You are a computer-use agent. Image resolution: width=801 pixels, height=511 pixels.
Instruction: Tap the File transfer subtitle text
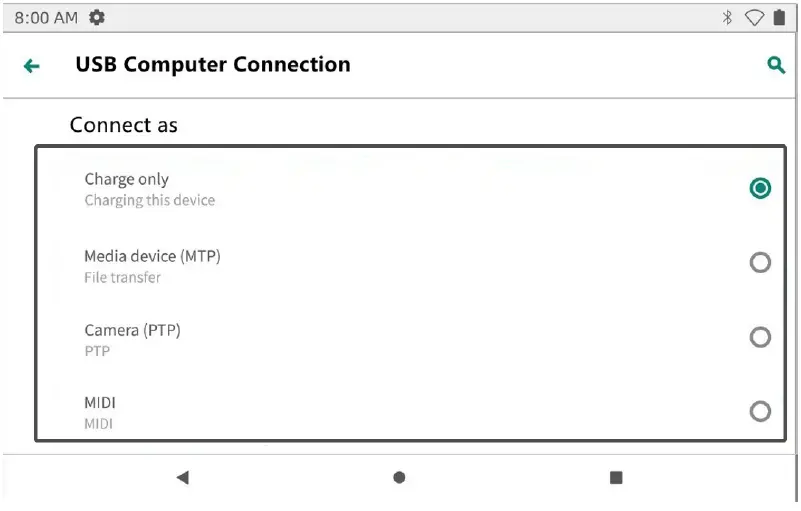(122, 278)
